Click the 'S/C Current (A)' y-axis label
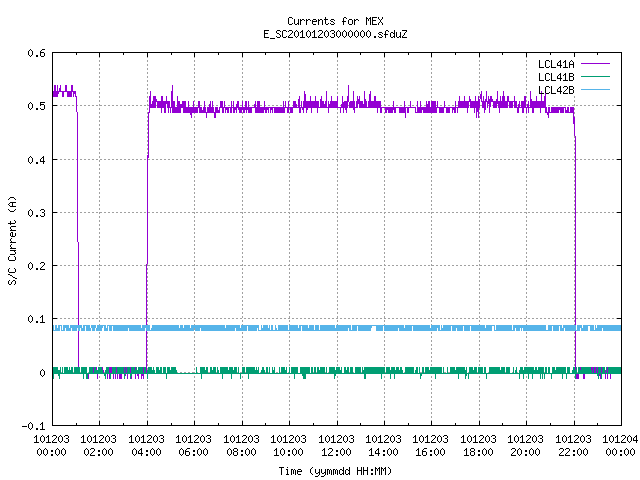Viewport: 640px width, 480px height. [13, 240]
